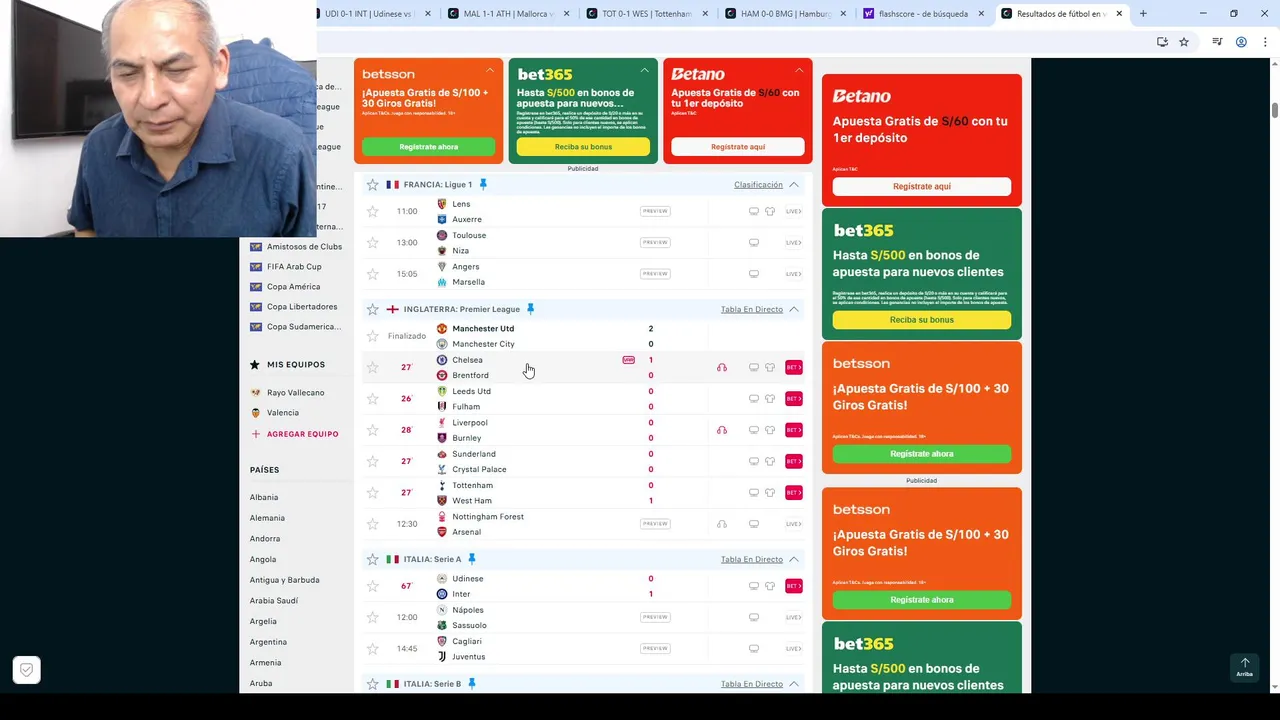Open a new browser tab
The height and width of the screenshot is (720, 1280).
[x=1143, y=14]
